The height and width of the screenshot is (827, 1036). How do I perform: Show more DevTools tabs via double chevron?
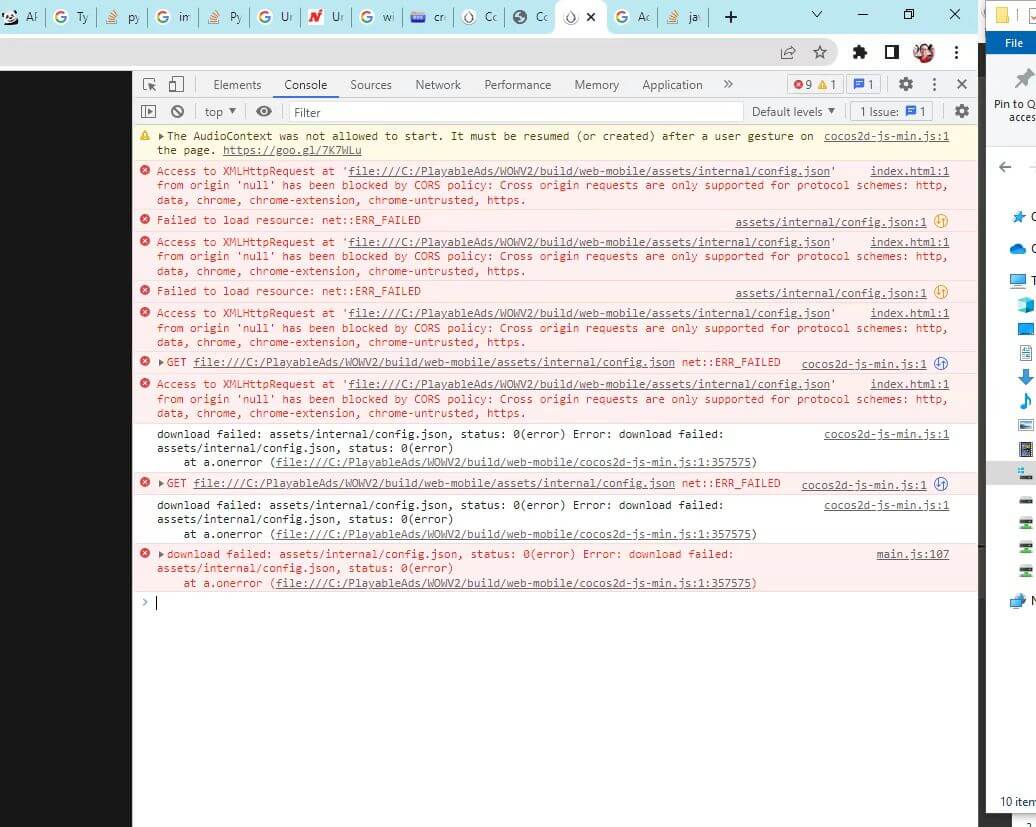[x=727, y=85]
